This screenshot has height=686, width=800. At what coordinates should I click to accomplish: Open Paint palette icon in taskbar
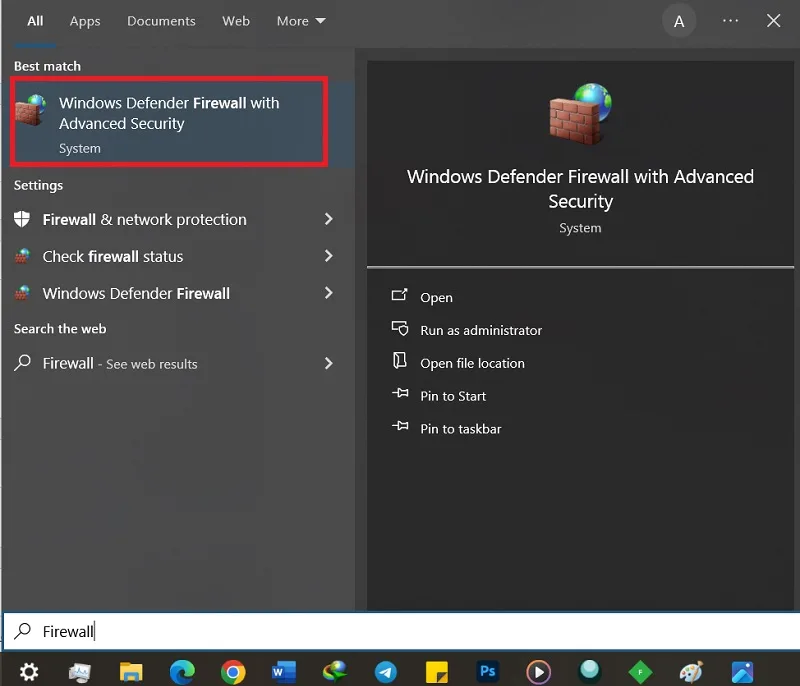coord(691,672)
